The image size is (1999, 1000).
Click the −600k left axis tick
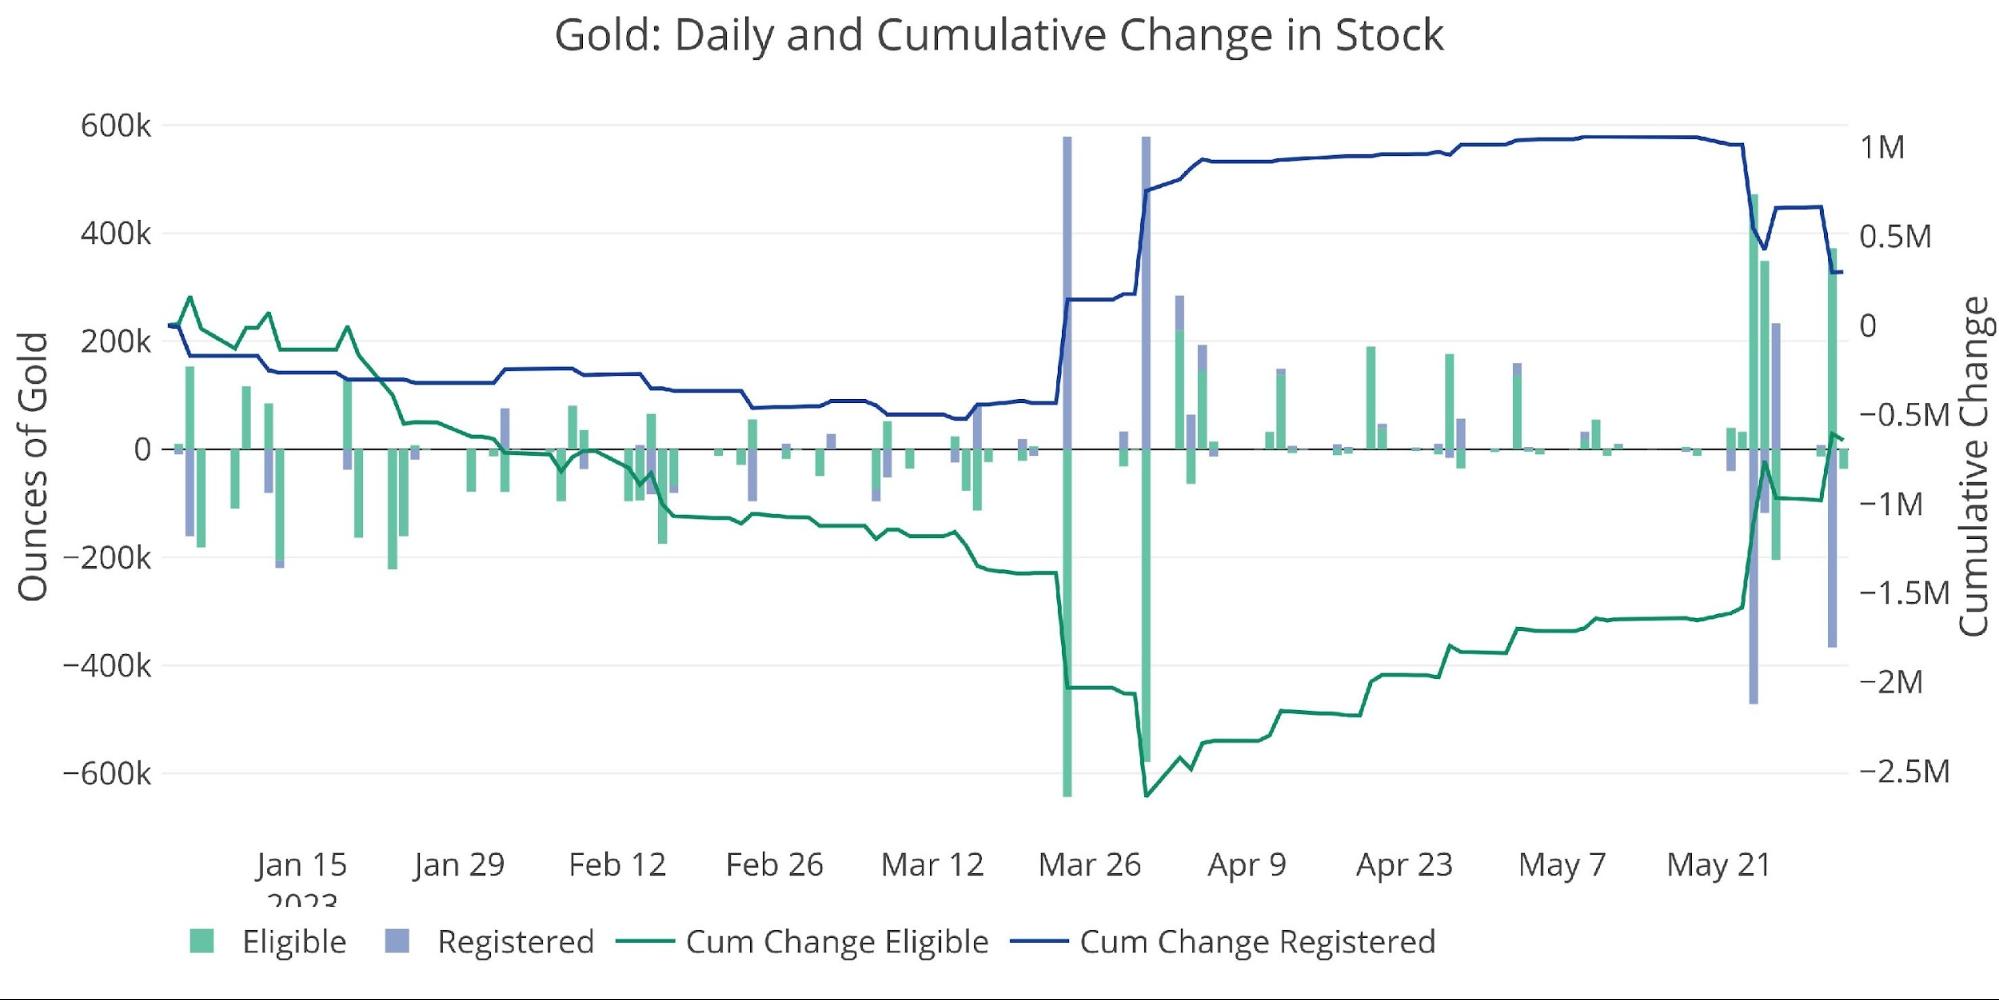click(107, 773)
